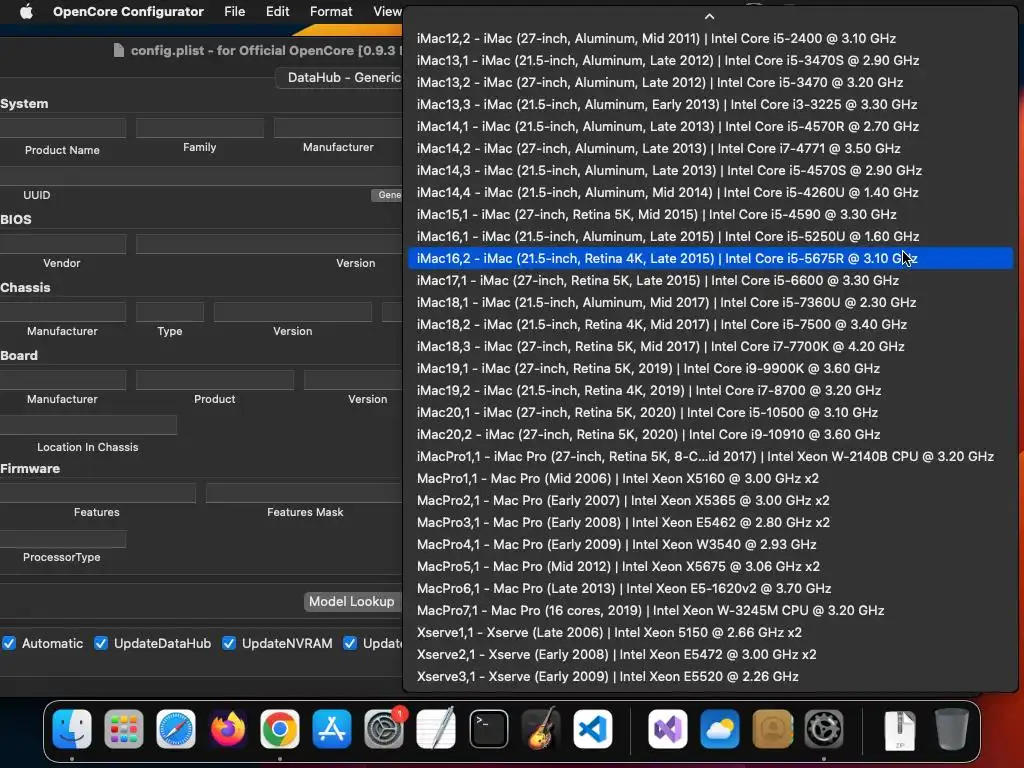The height and width of the screenshot is (768, 1024).
Task: Toggle the UpdateNVRAM checkbox
Action: tap(229, 643)
